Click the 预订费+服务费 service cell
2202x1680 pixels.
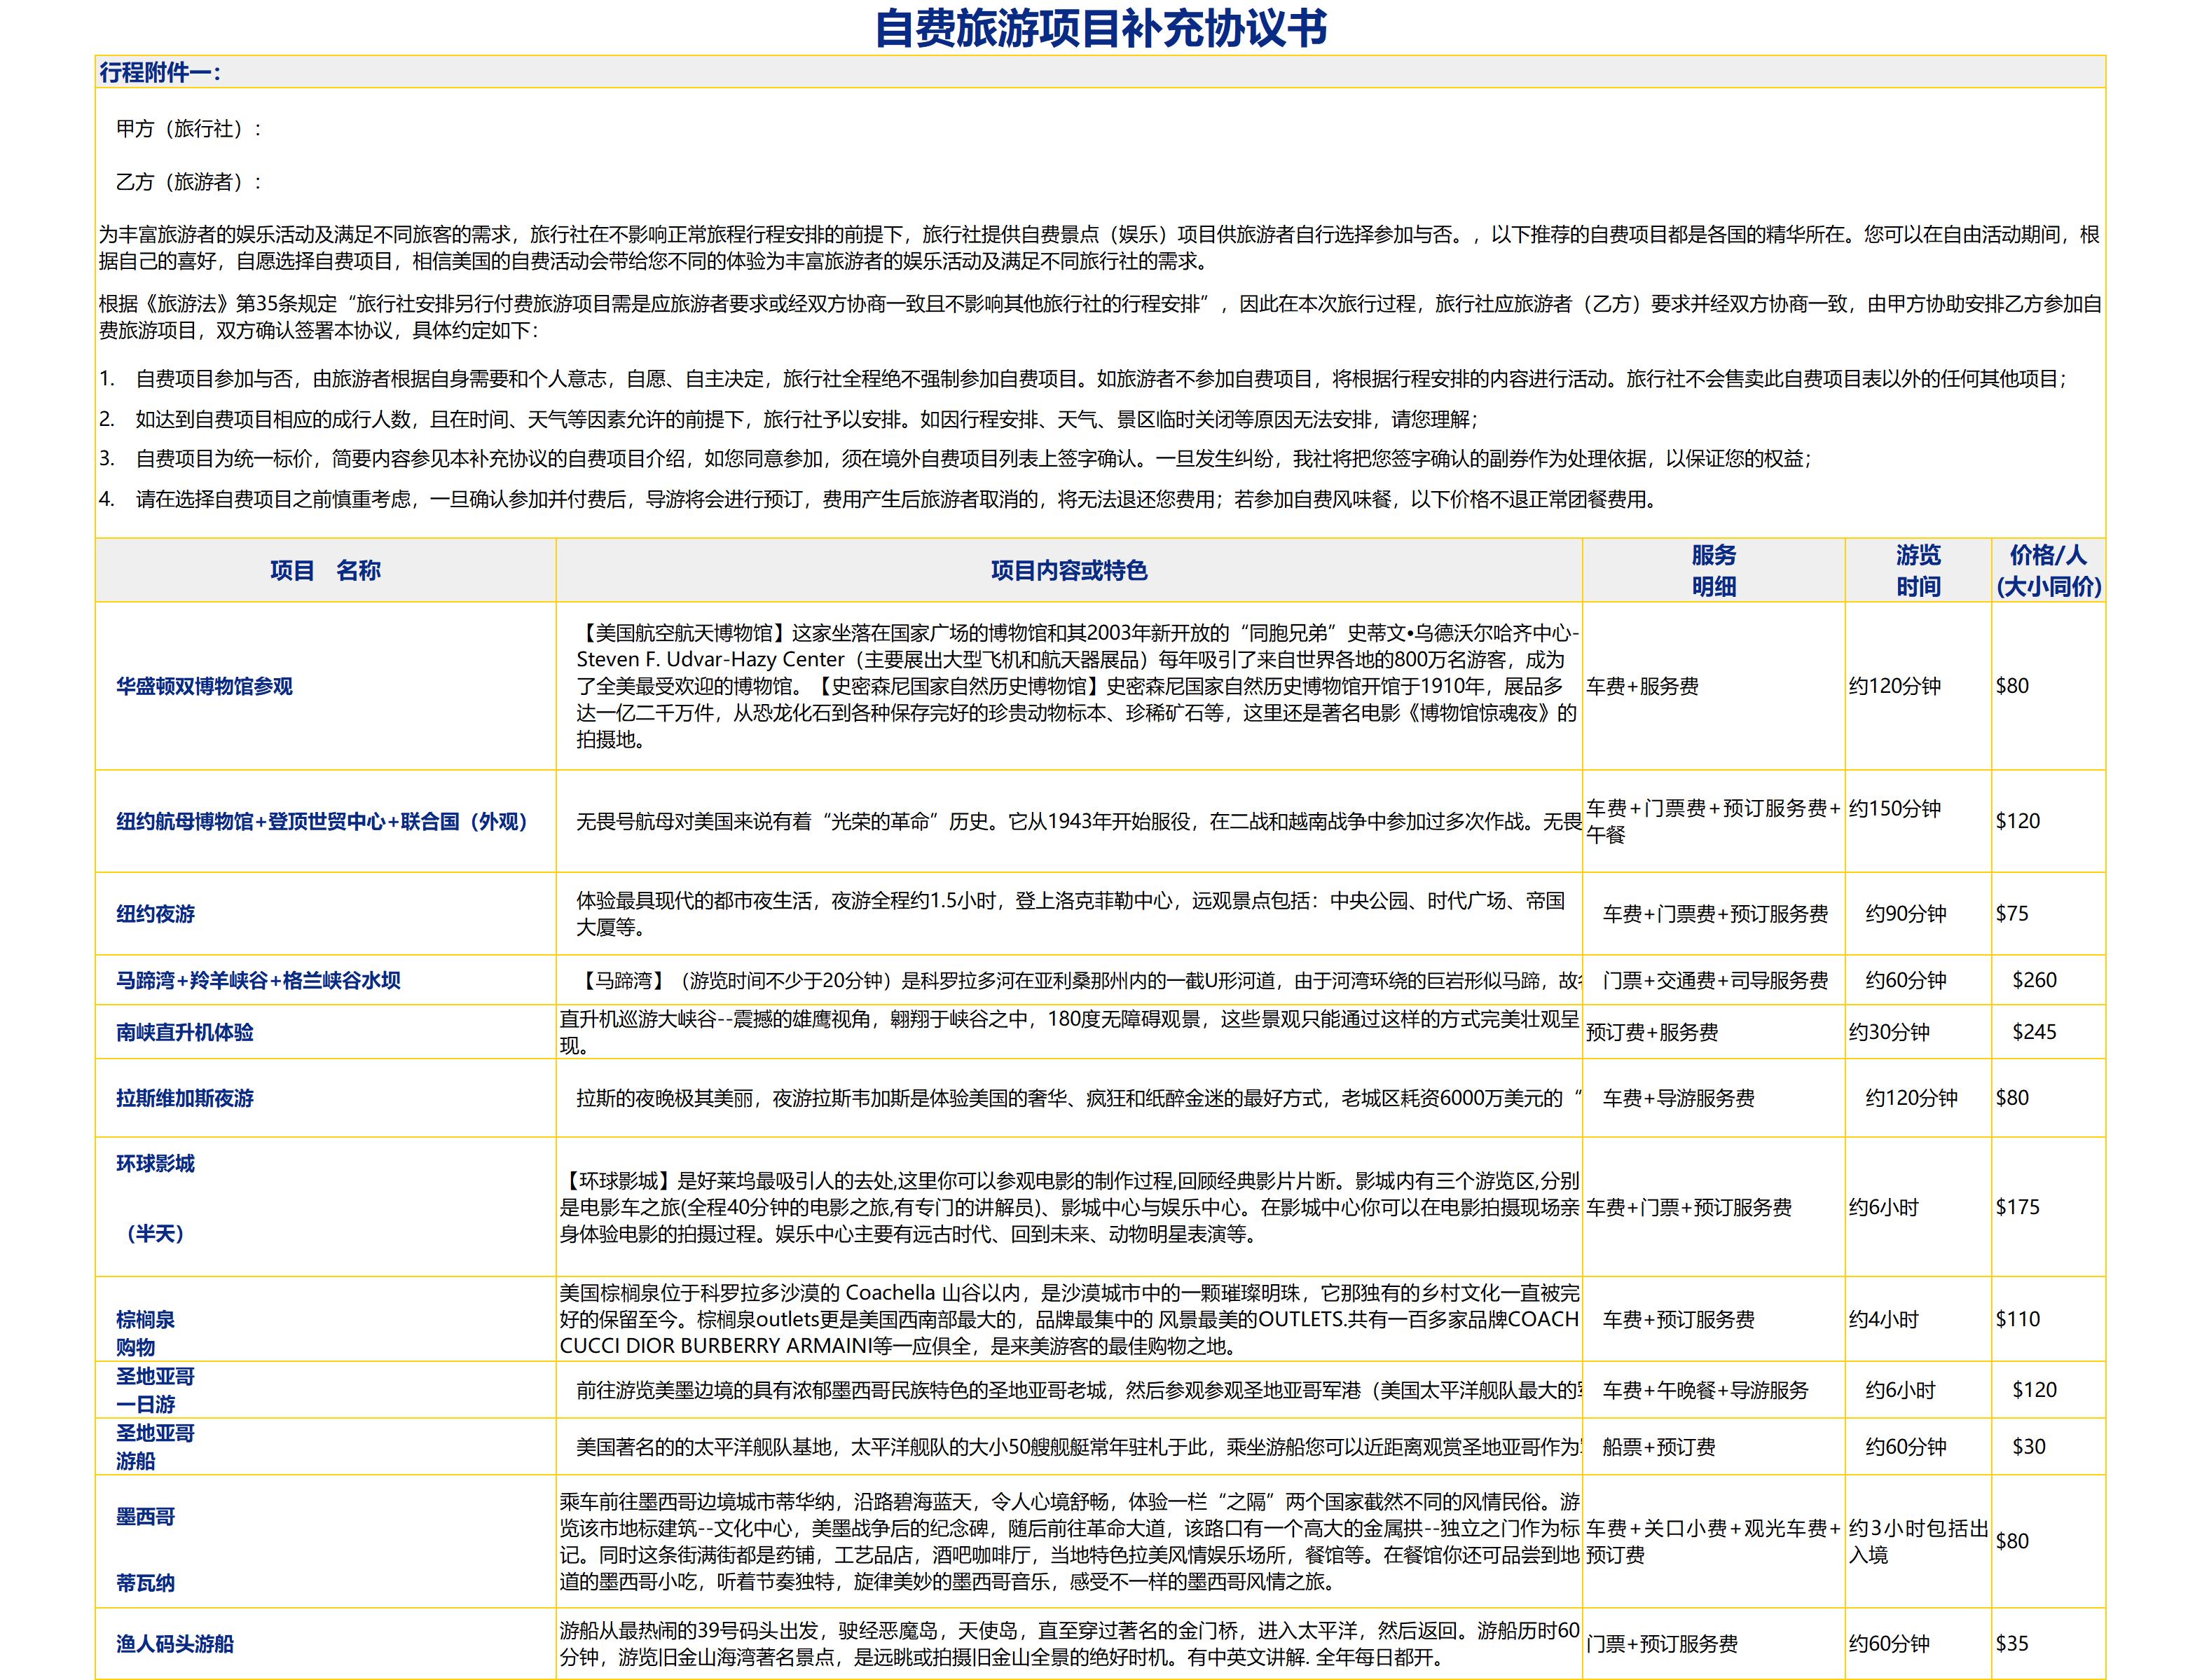click(x=1713, y=1032)
